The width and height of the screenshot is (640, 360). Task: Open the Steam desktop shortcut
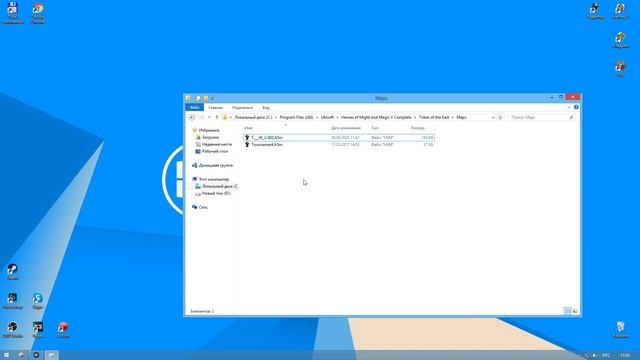point(12,271)
